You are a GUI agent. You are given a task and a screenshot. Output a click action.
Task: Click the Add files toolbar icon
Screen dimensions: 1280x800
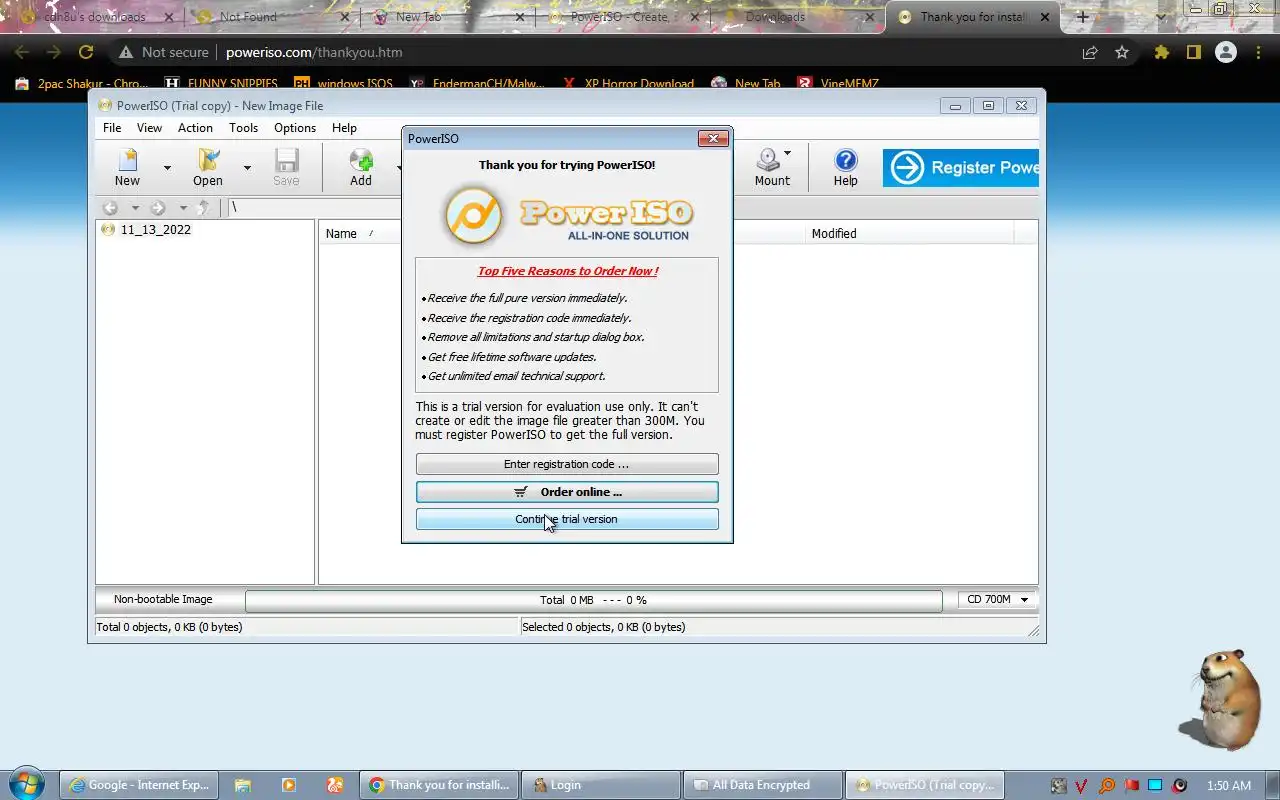point(361,167)
